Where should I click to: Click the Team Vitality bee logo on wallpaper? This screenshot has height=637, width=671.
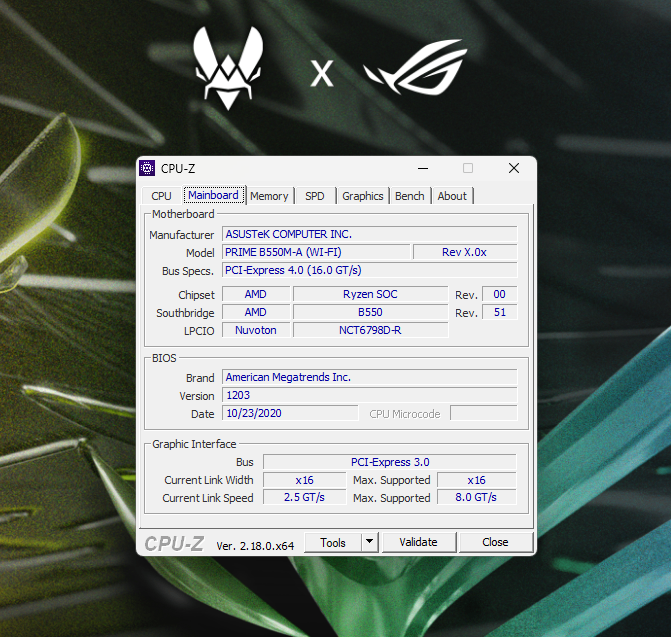(228, 67)
